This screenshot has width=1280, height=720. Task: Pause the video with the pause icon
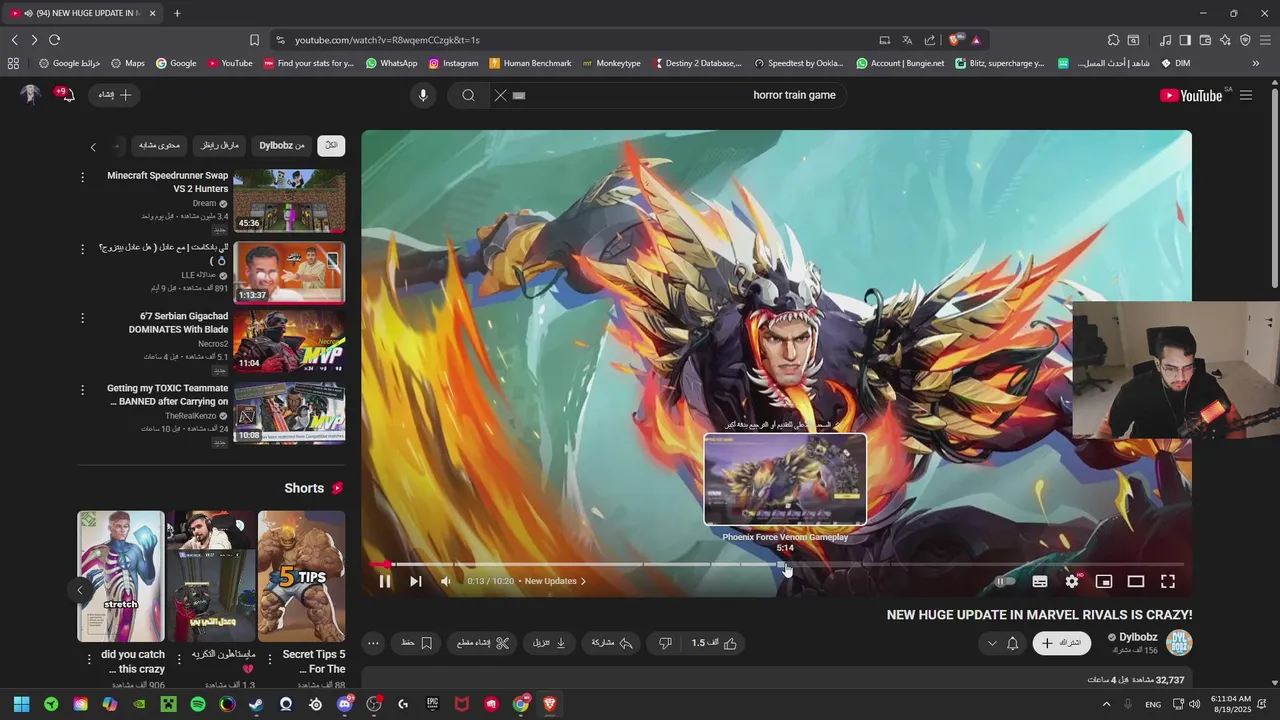click(385, 581)
